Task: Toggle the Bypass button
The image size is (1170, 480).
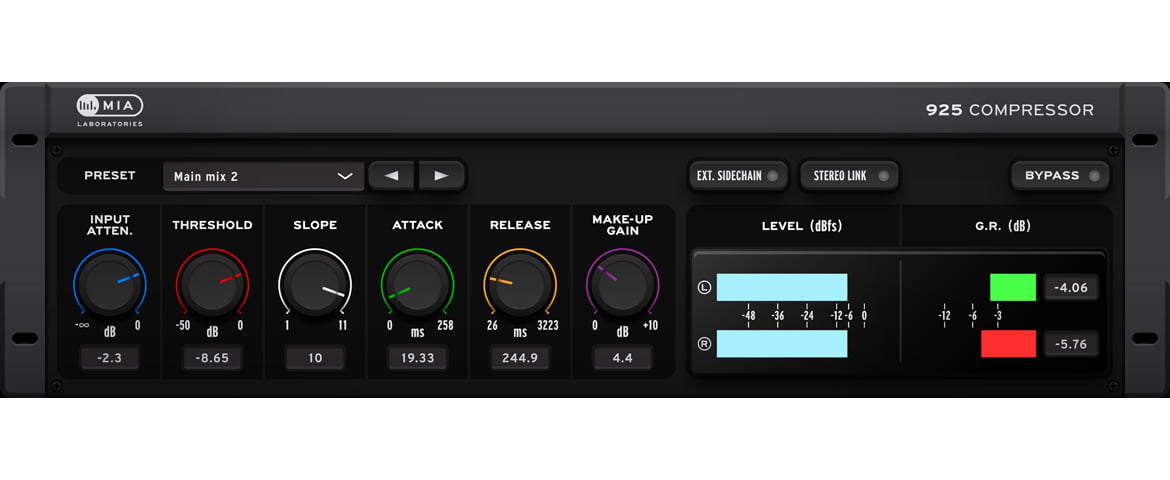Action: click(x=1060, y=176)
